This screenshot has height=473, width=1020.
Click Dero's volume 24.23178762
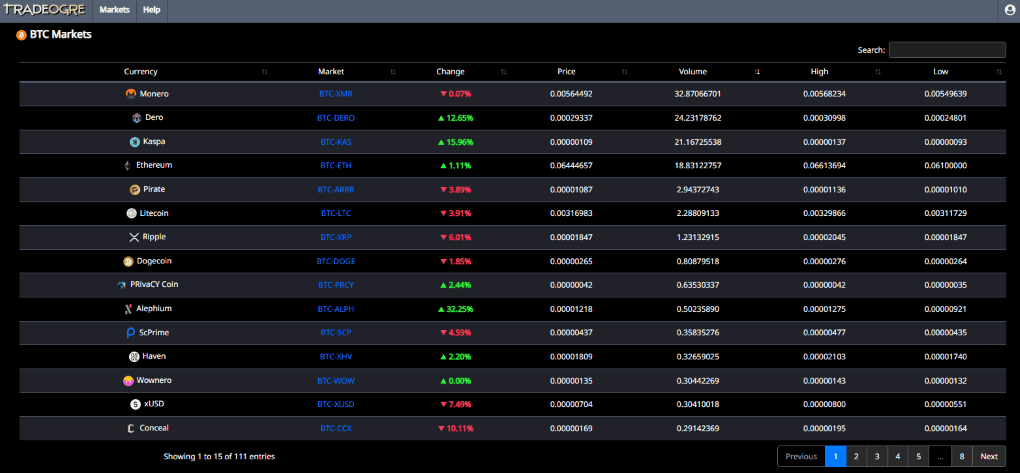click(x=698, y=118)
